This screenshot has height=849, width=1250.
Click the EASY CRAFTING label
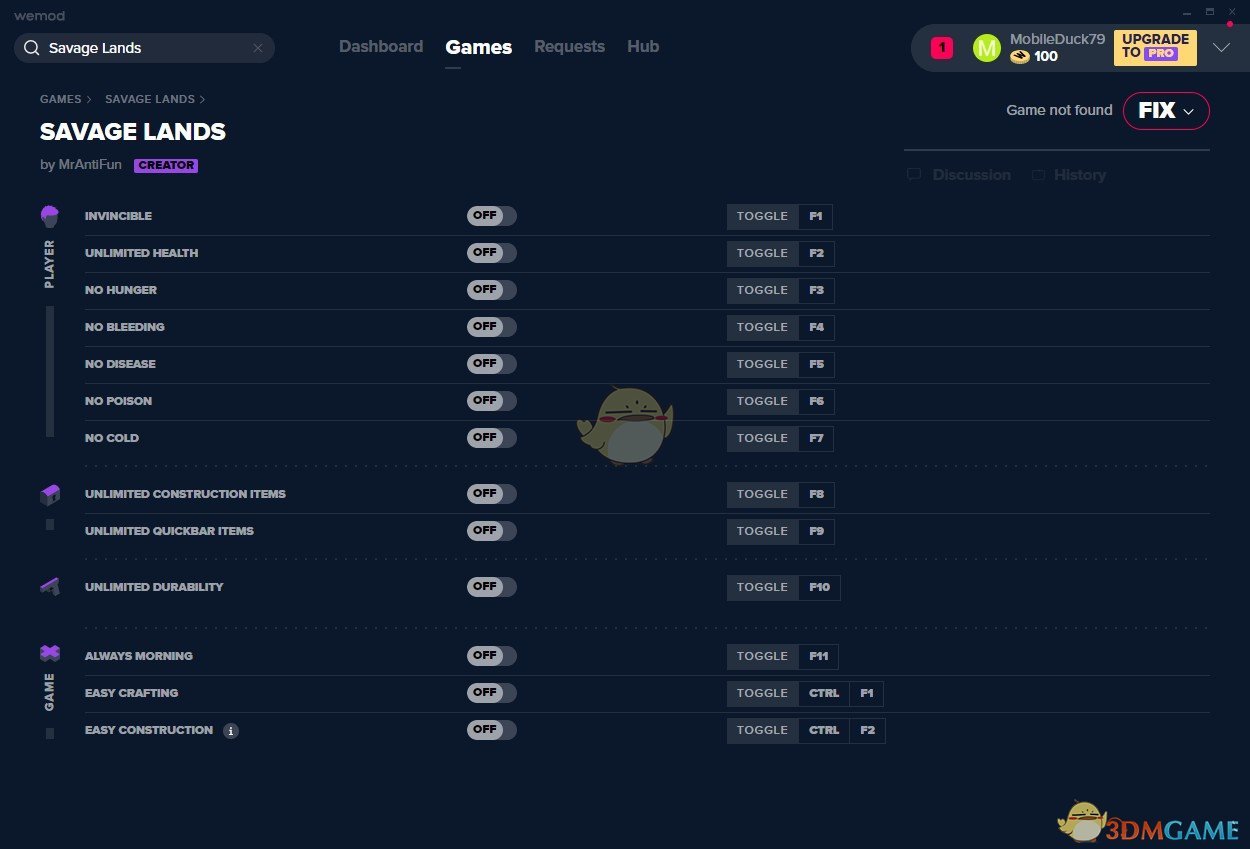[x=132, y=693]
